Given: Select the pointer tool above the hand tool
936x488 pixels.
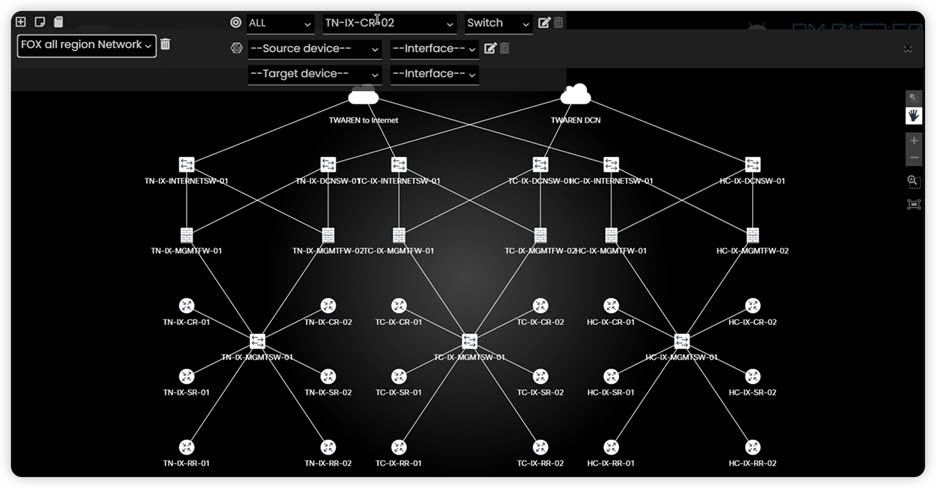Looking at the screenshot, I should click(x=913, y=99).
